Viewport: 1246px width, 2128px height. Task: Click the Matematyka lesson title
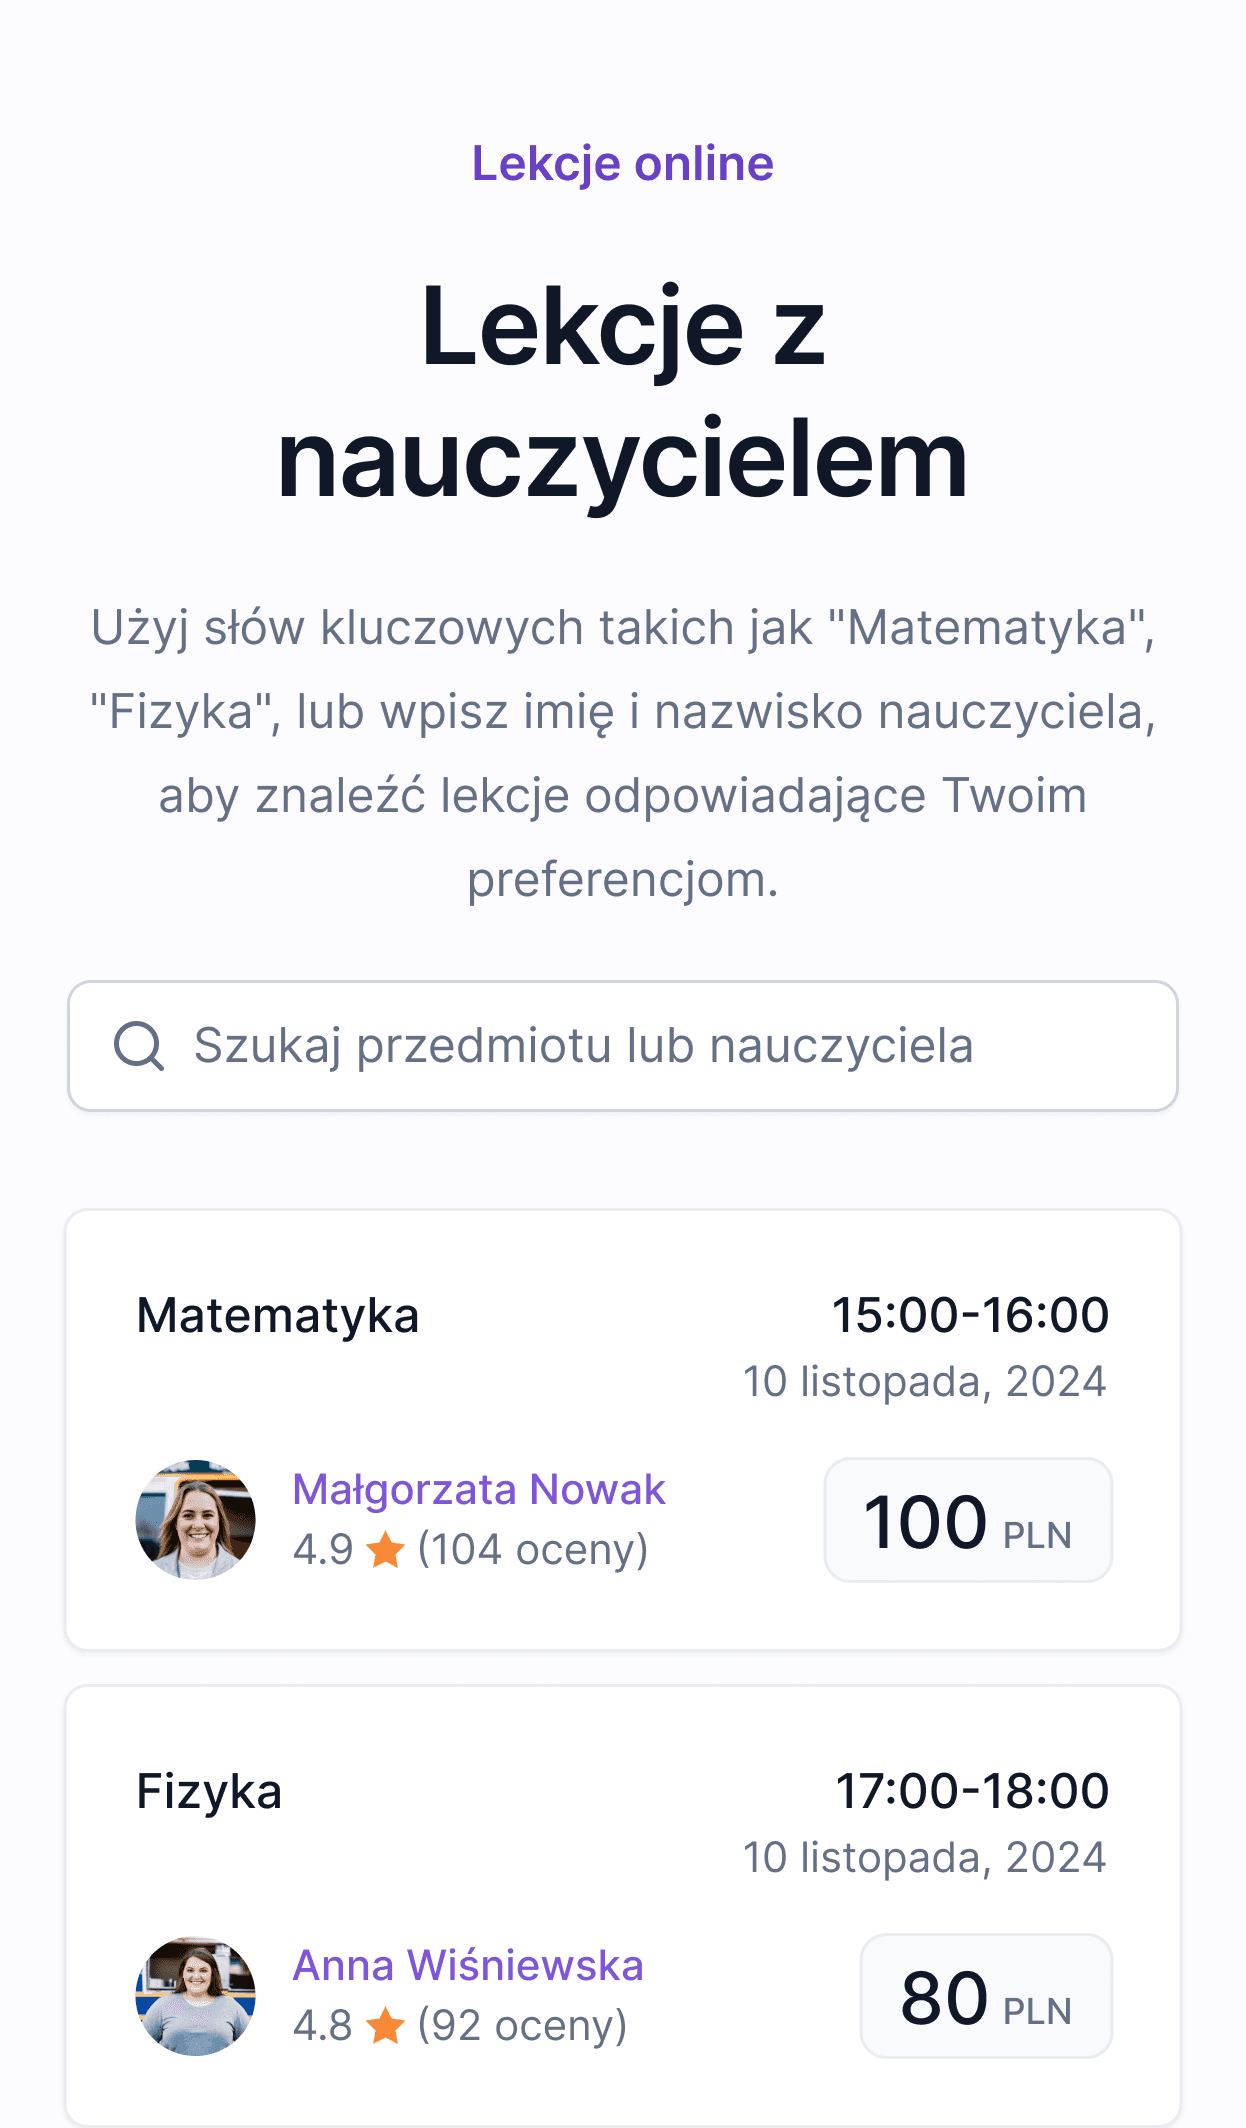coord(278,1315)
